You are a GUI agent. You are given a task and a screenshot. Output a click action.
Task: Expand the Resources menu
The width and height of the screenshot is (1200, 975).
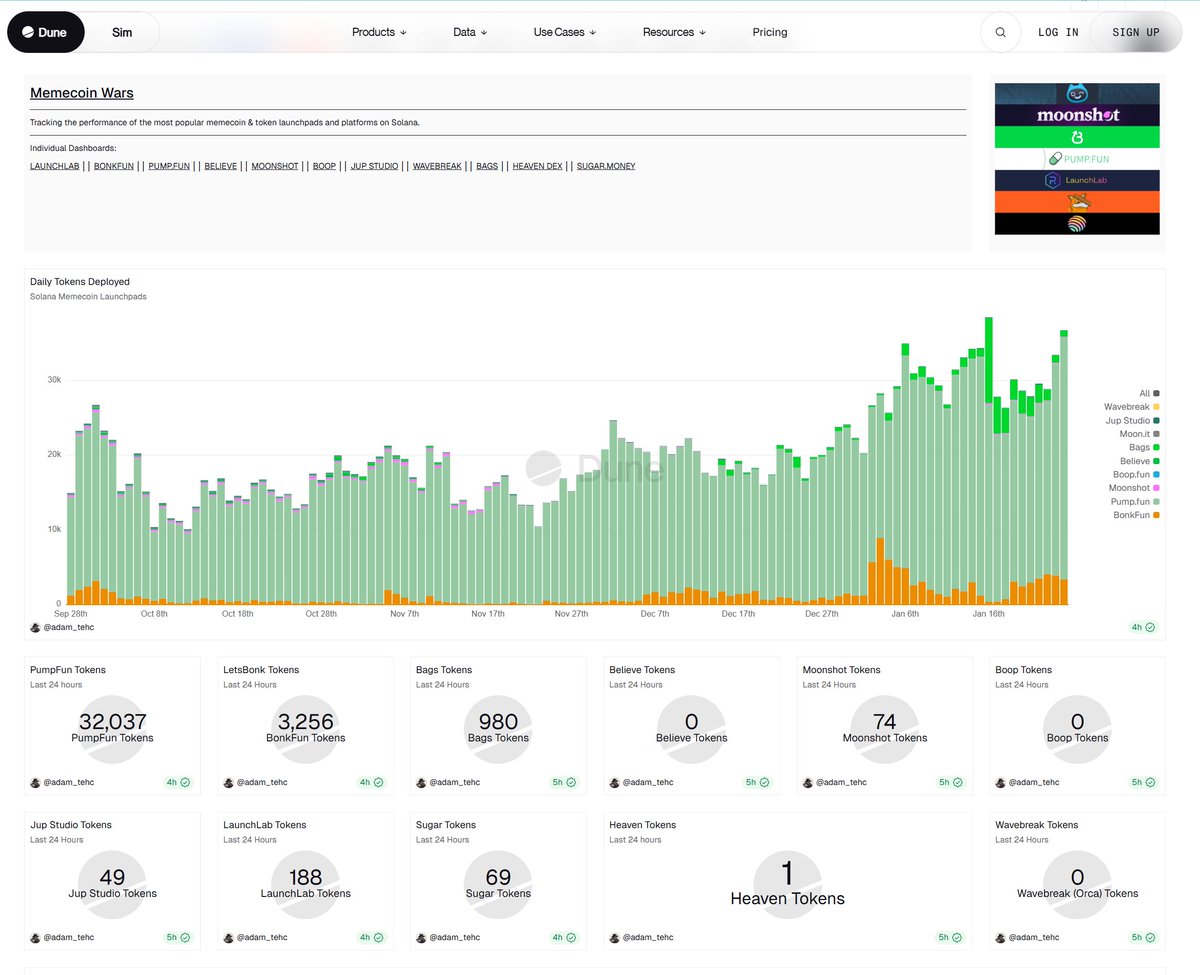click(674, 32)
